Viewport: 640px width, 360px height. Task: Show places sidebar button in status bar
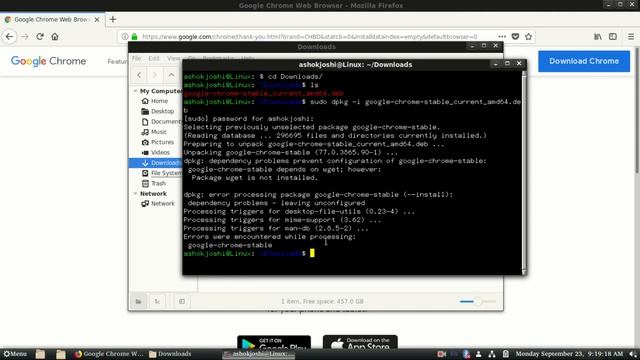138,301
